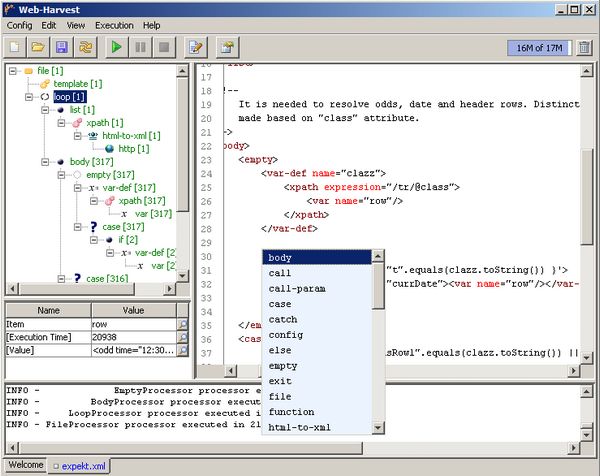Choose 'catch' from autocomplete list
The image size is (600, 476).
(317, 320)
